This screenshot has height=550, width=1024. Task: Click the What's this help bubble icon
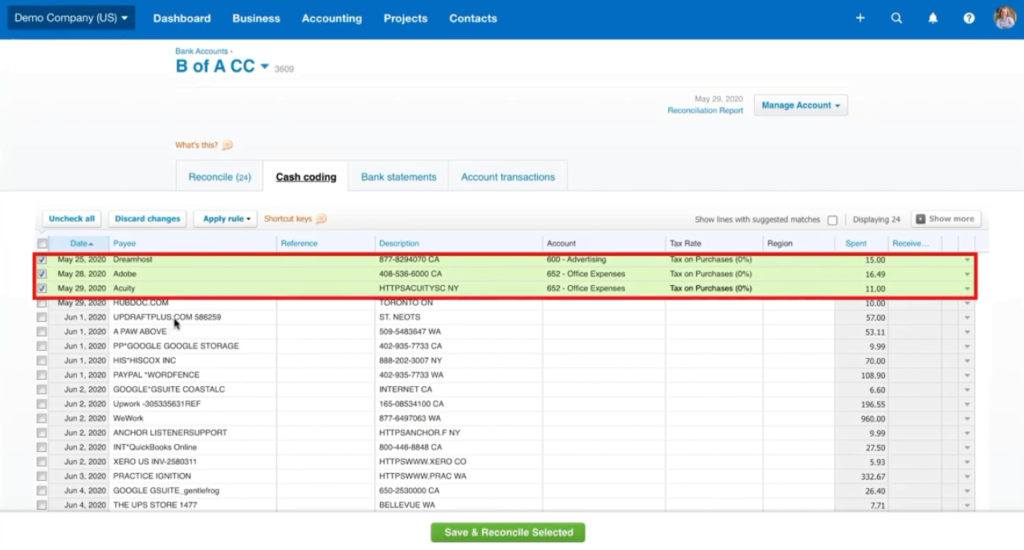point(227,145)
